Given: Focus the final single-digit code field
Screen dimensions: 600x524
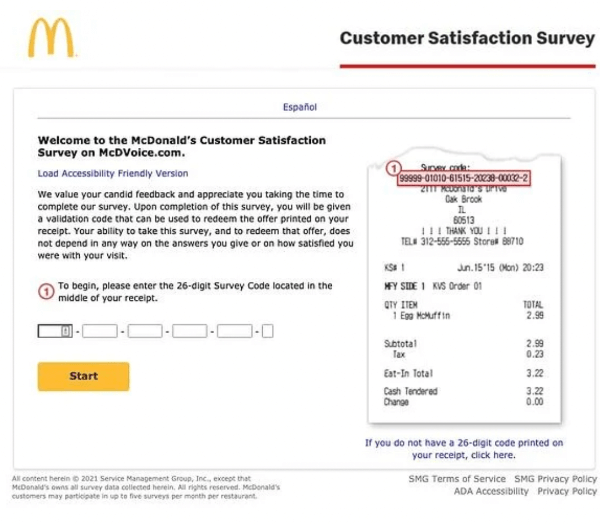Looking at the screenshot, I should click(x=267, y=331).
